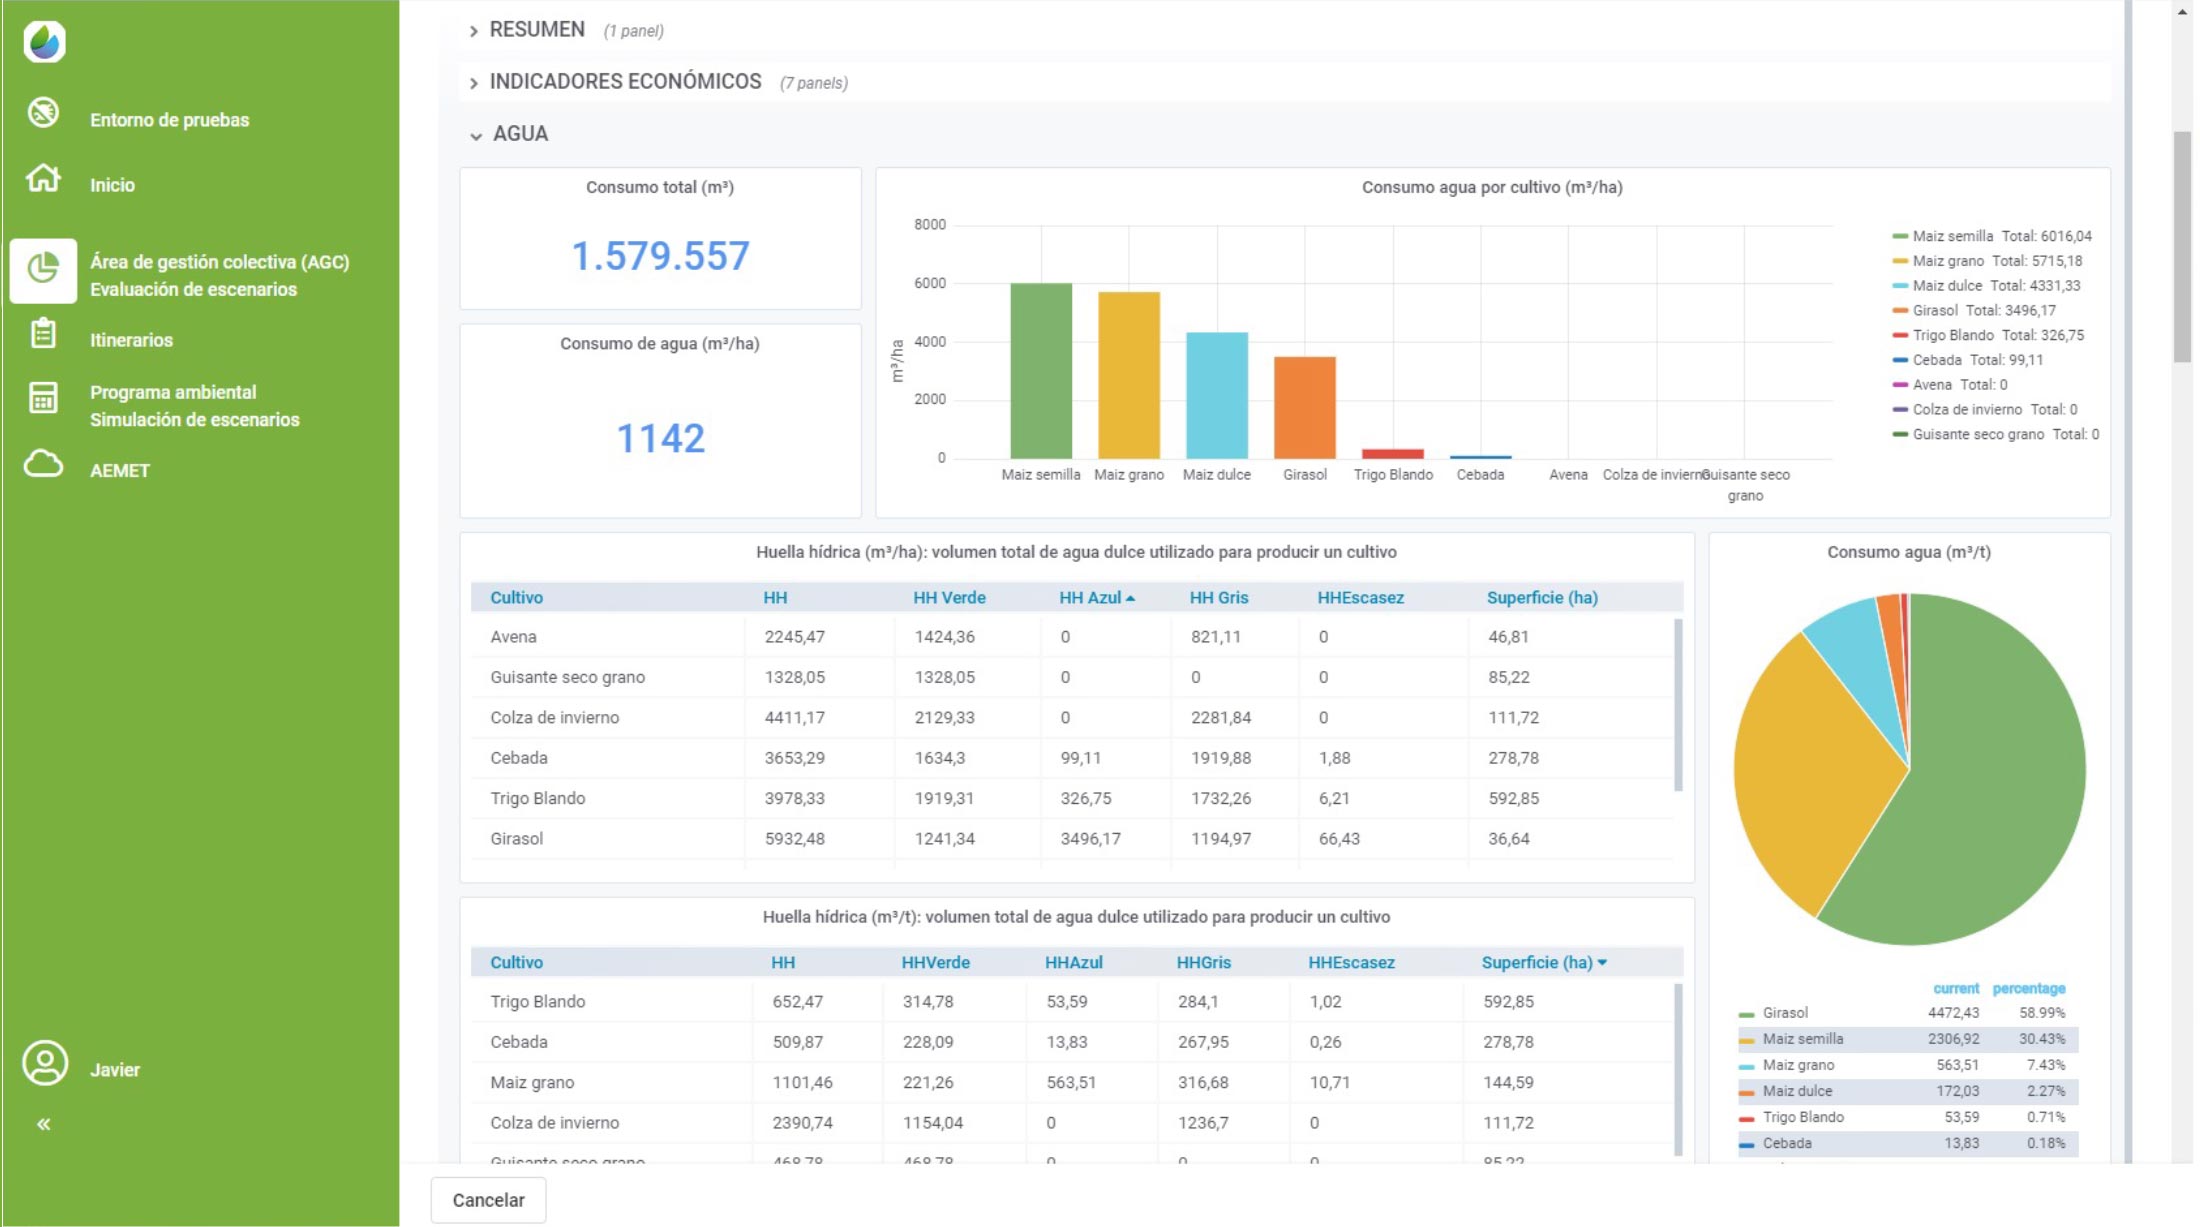Sort m³/t table by HHVerde column
The height and width of the screenshot is (1227, 2200).
tap(935, 962)
